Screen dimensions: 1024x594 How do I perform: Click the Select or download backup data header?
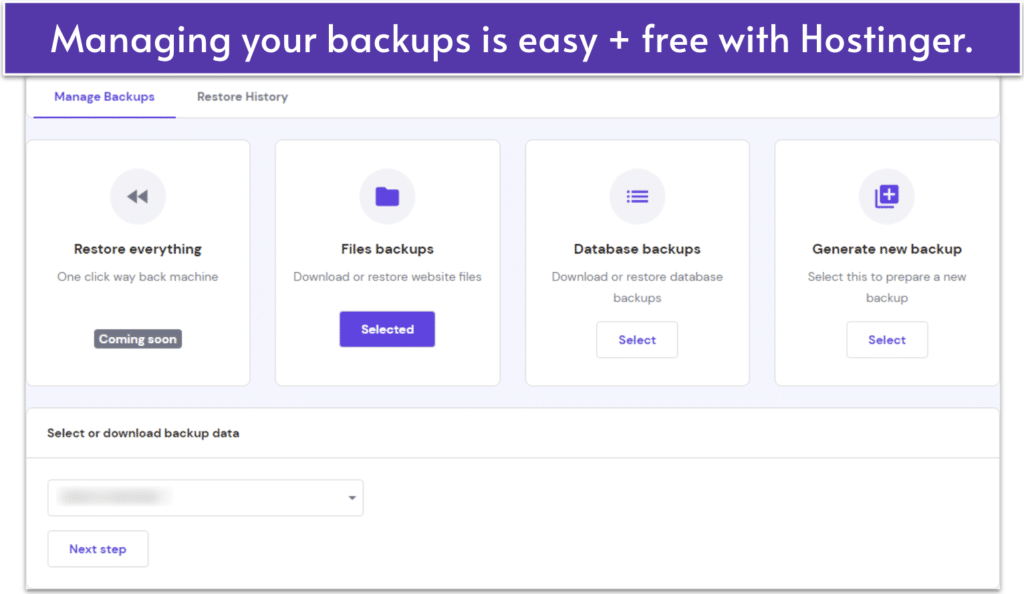146,433
